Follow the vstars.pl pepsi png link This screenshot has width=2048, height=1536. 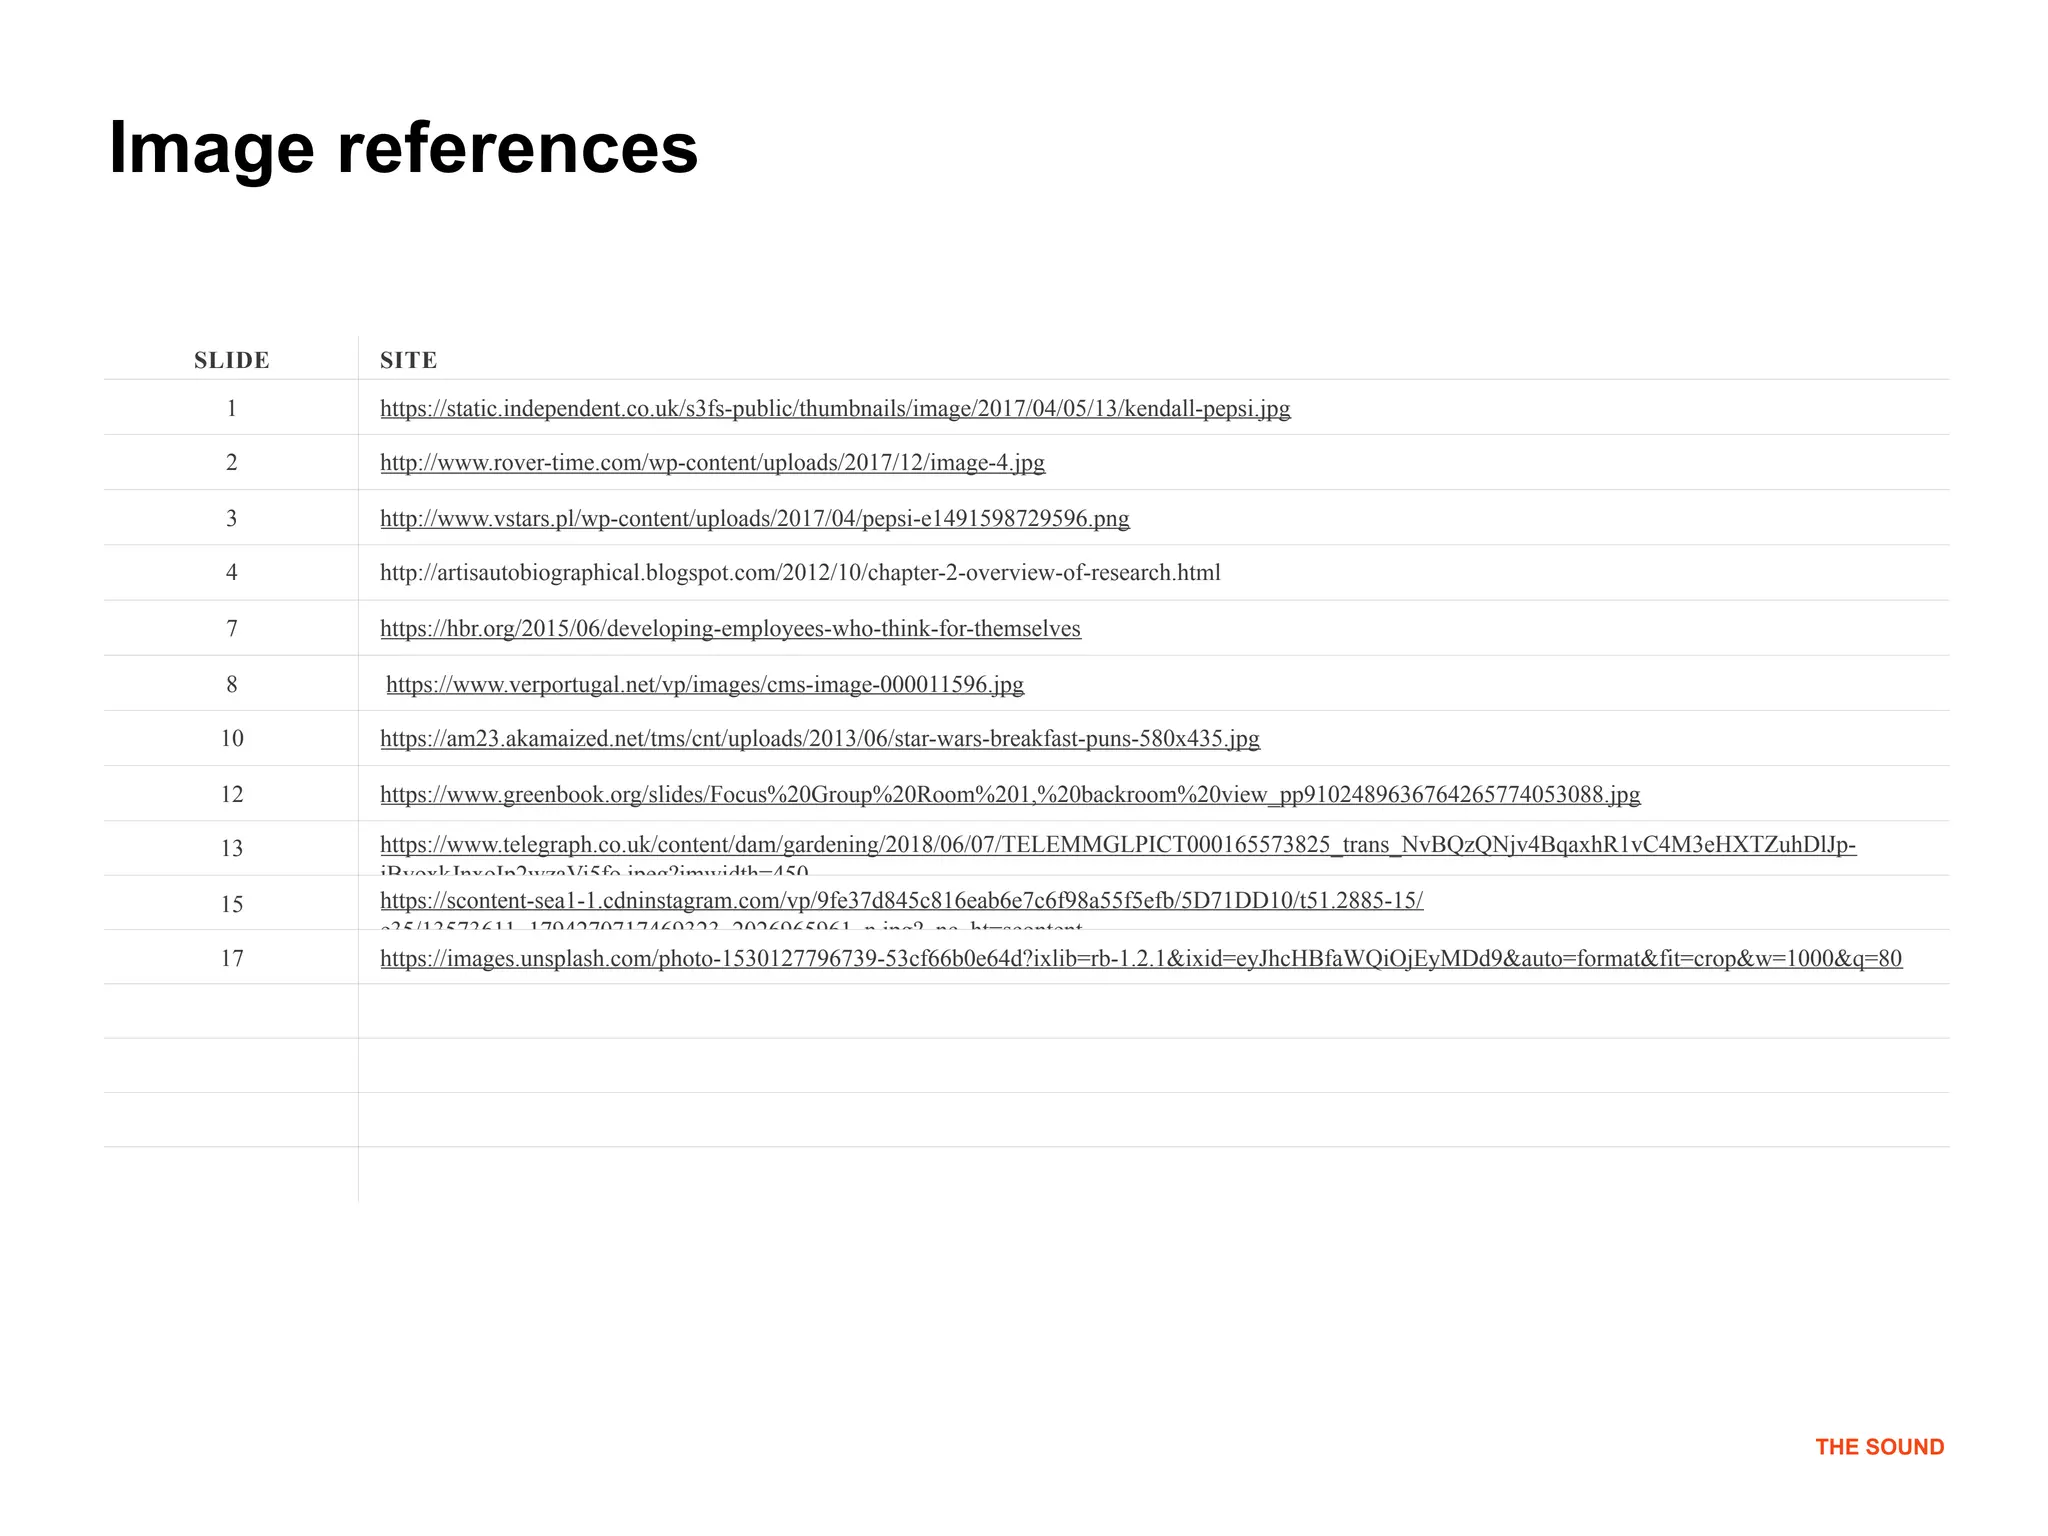(x=755, y=519)
